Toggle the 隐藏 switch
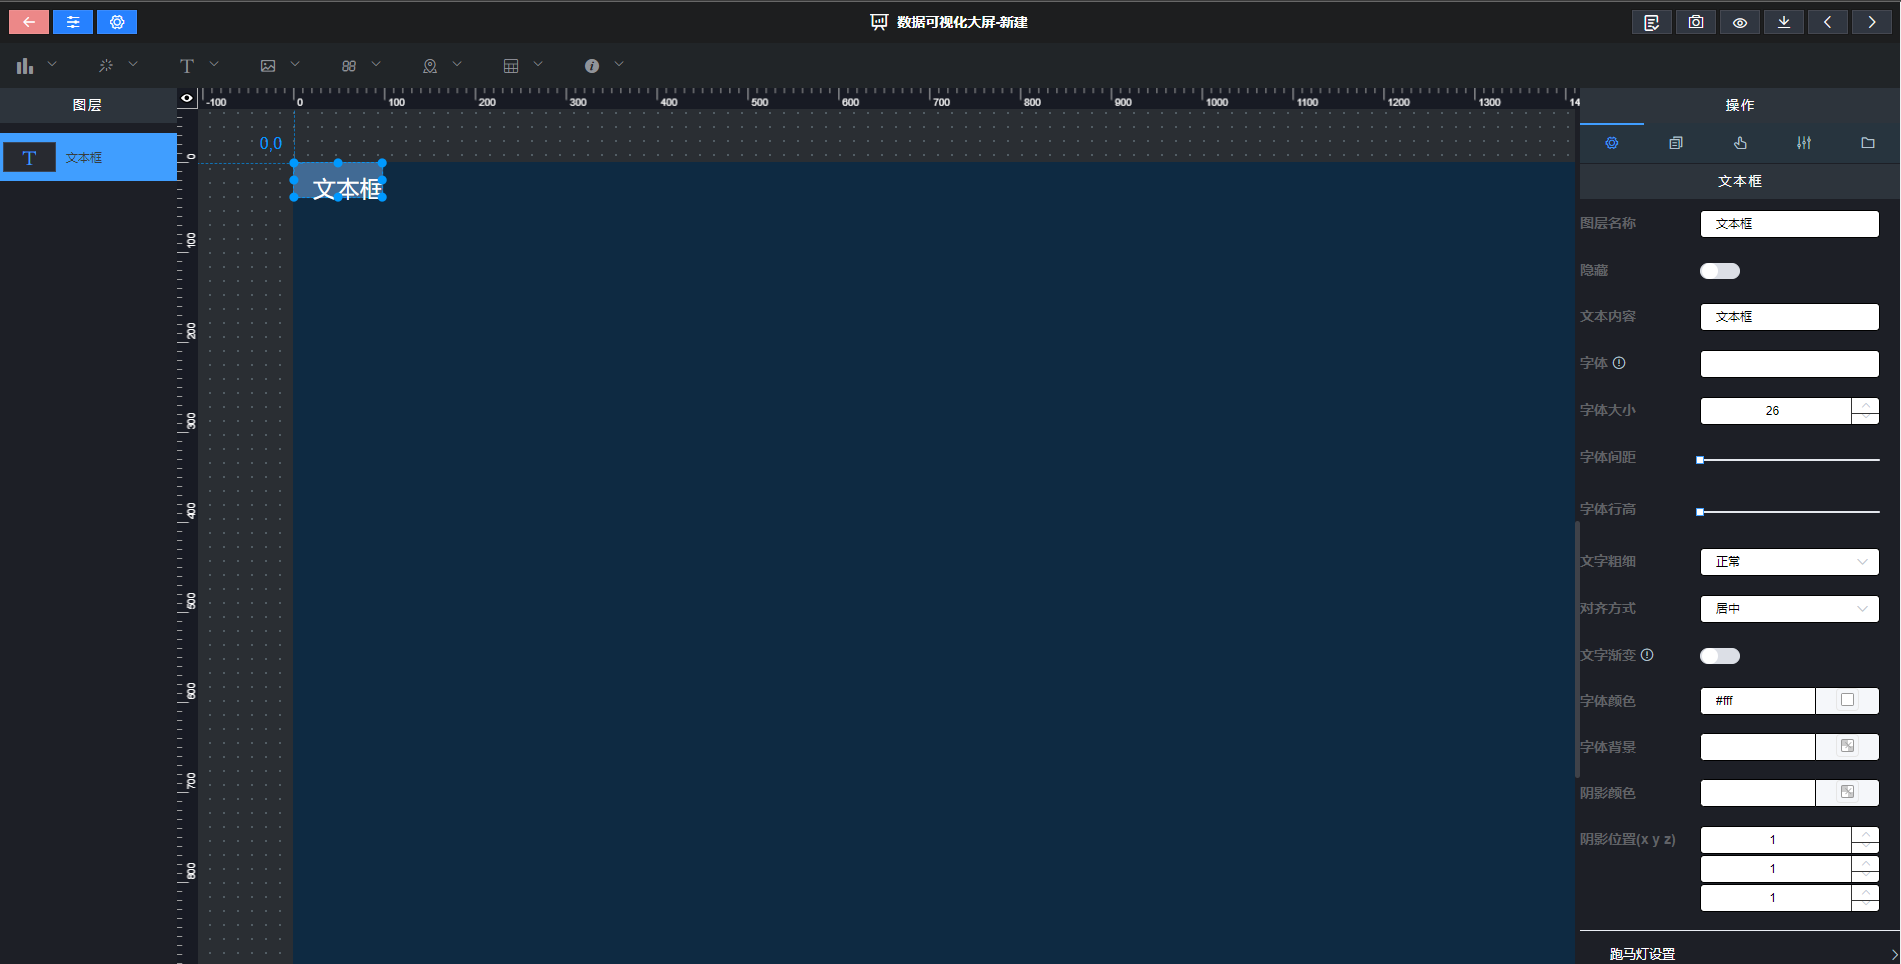 click(1720, 271)
